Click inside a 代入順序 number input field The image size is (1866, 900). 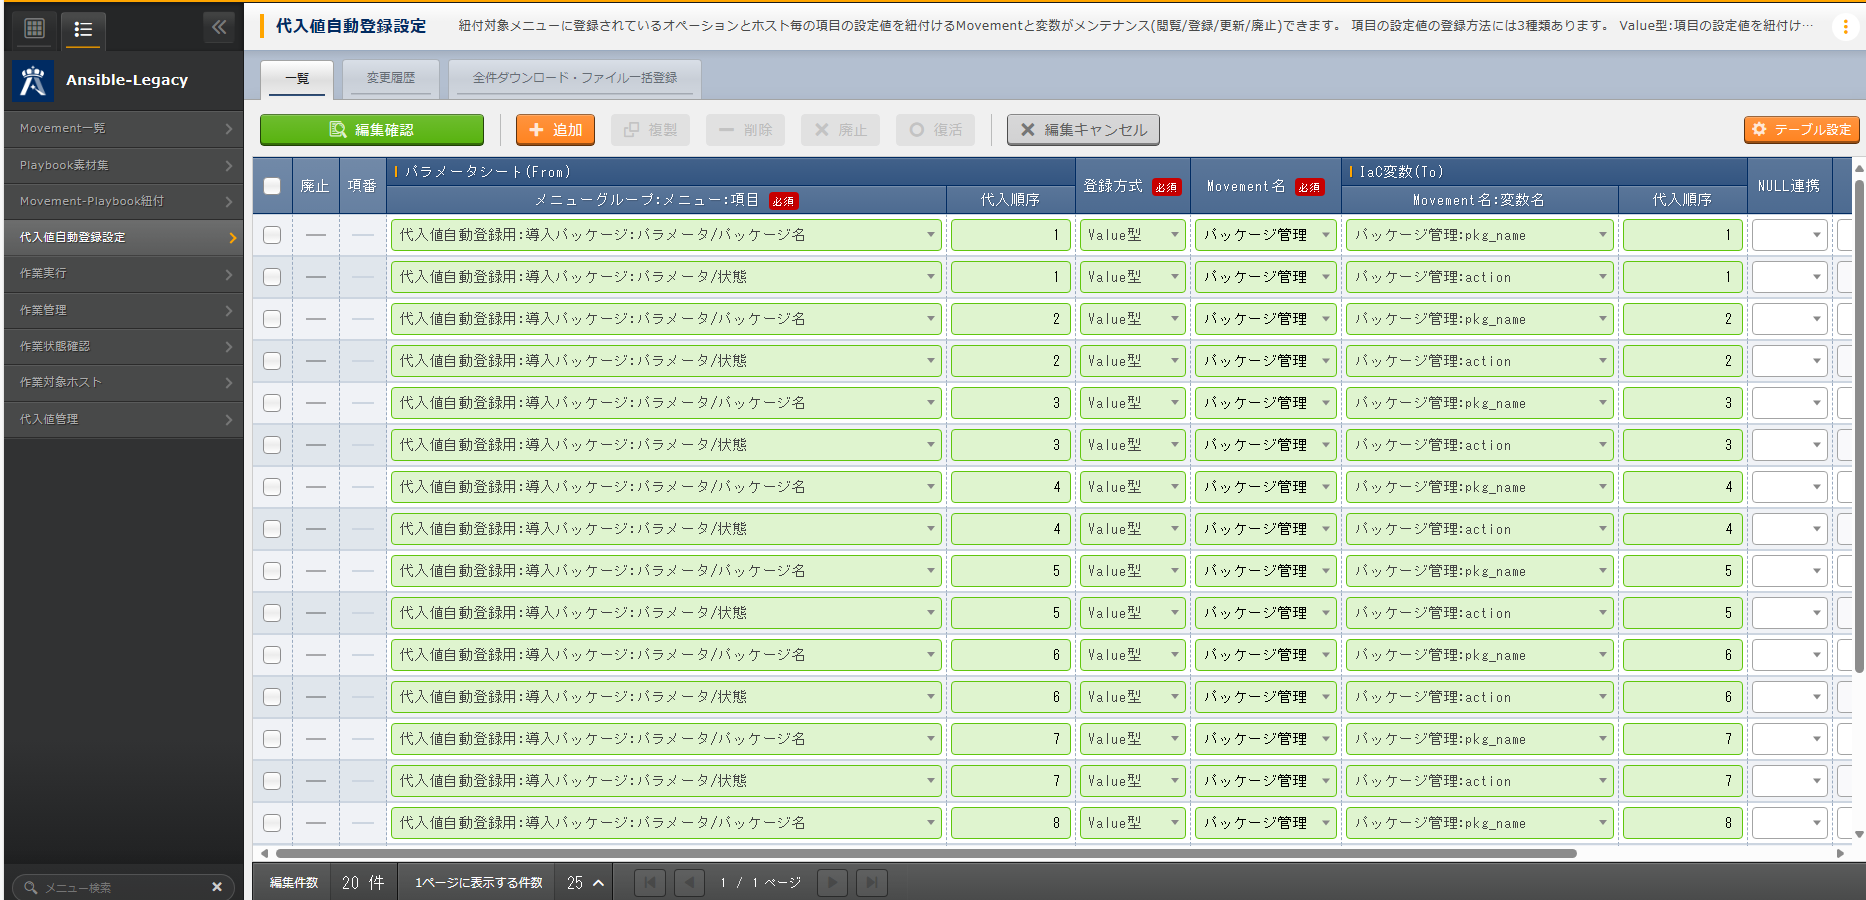(1010, 235)
